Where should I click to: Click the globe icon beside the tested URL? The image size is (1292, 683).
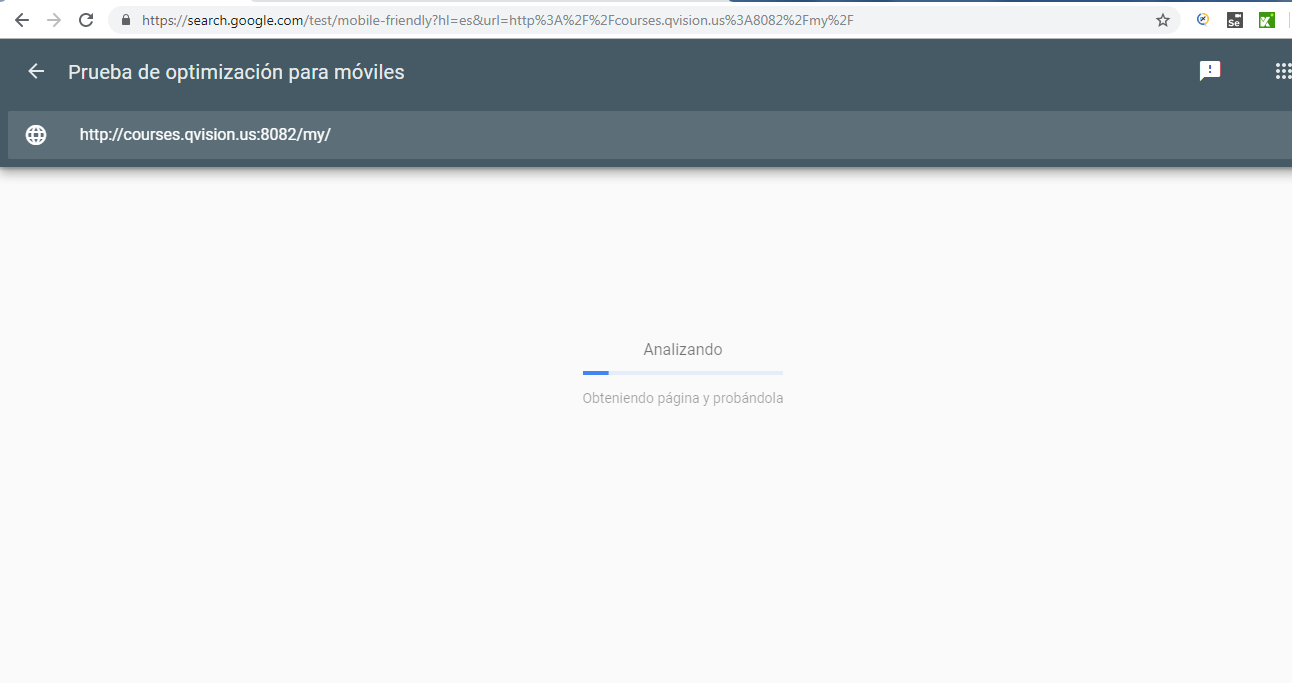[36, 135]
